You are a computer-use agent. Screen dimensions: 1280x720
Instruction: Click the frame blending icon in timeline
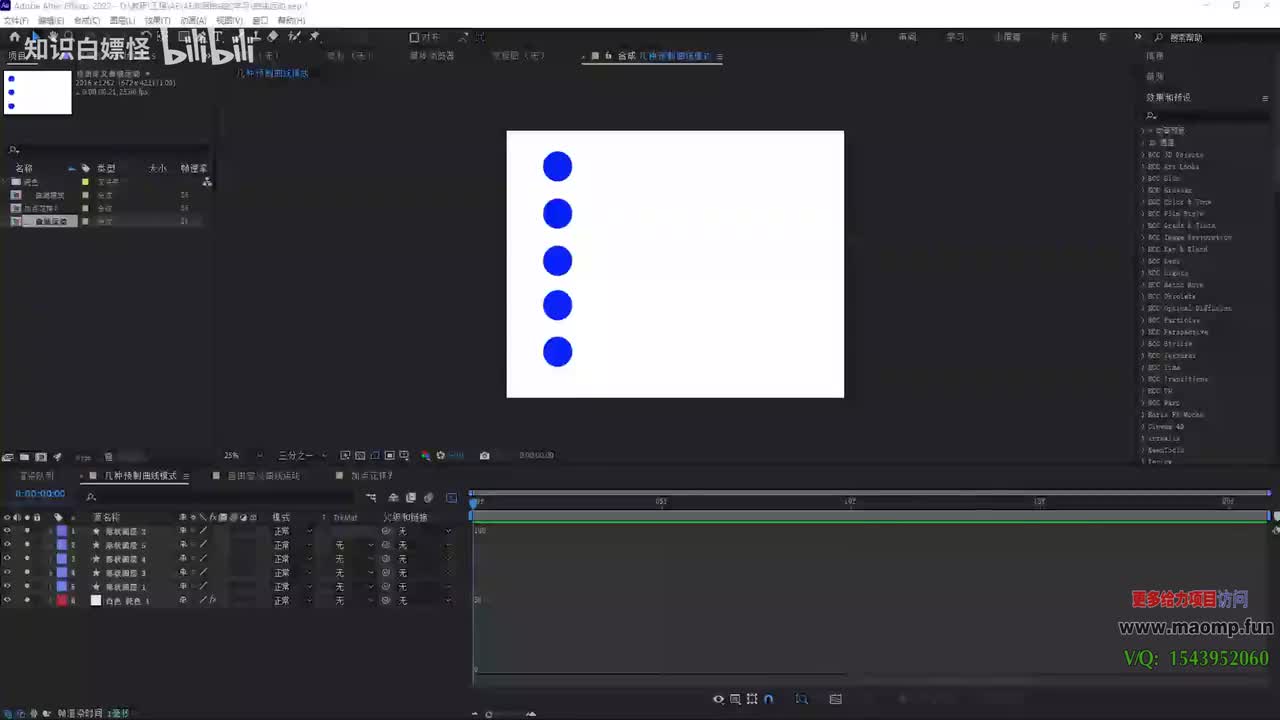411,497
